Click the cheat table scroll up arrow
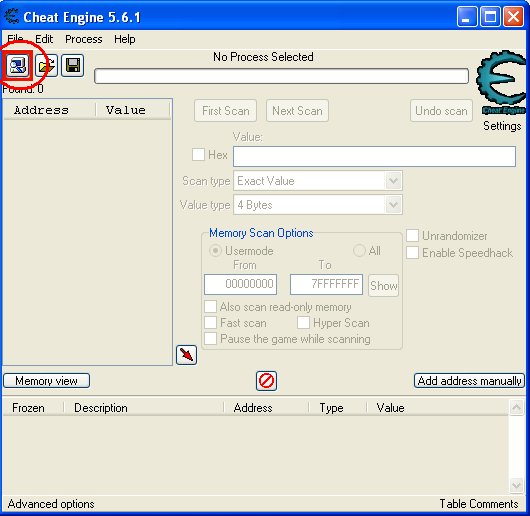 [516, 408]
